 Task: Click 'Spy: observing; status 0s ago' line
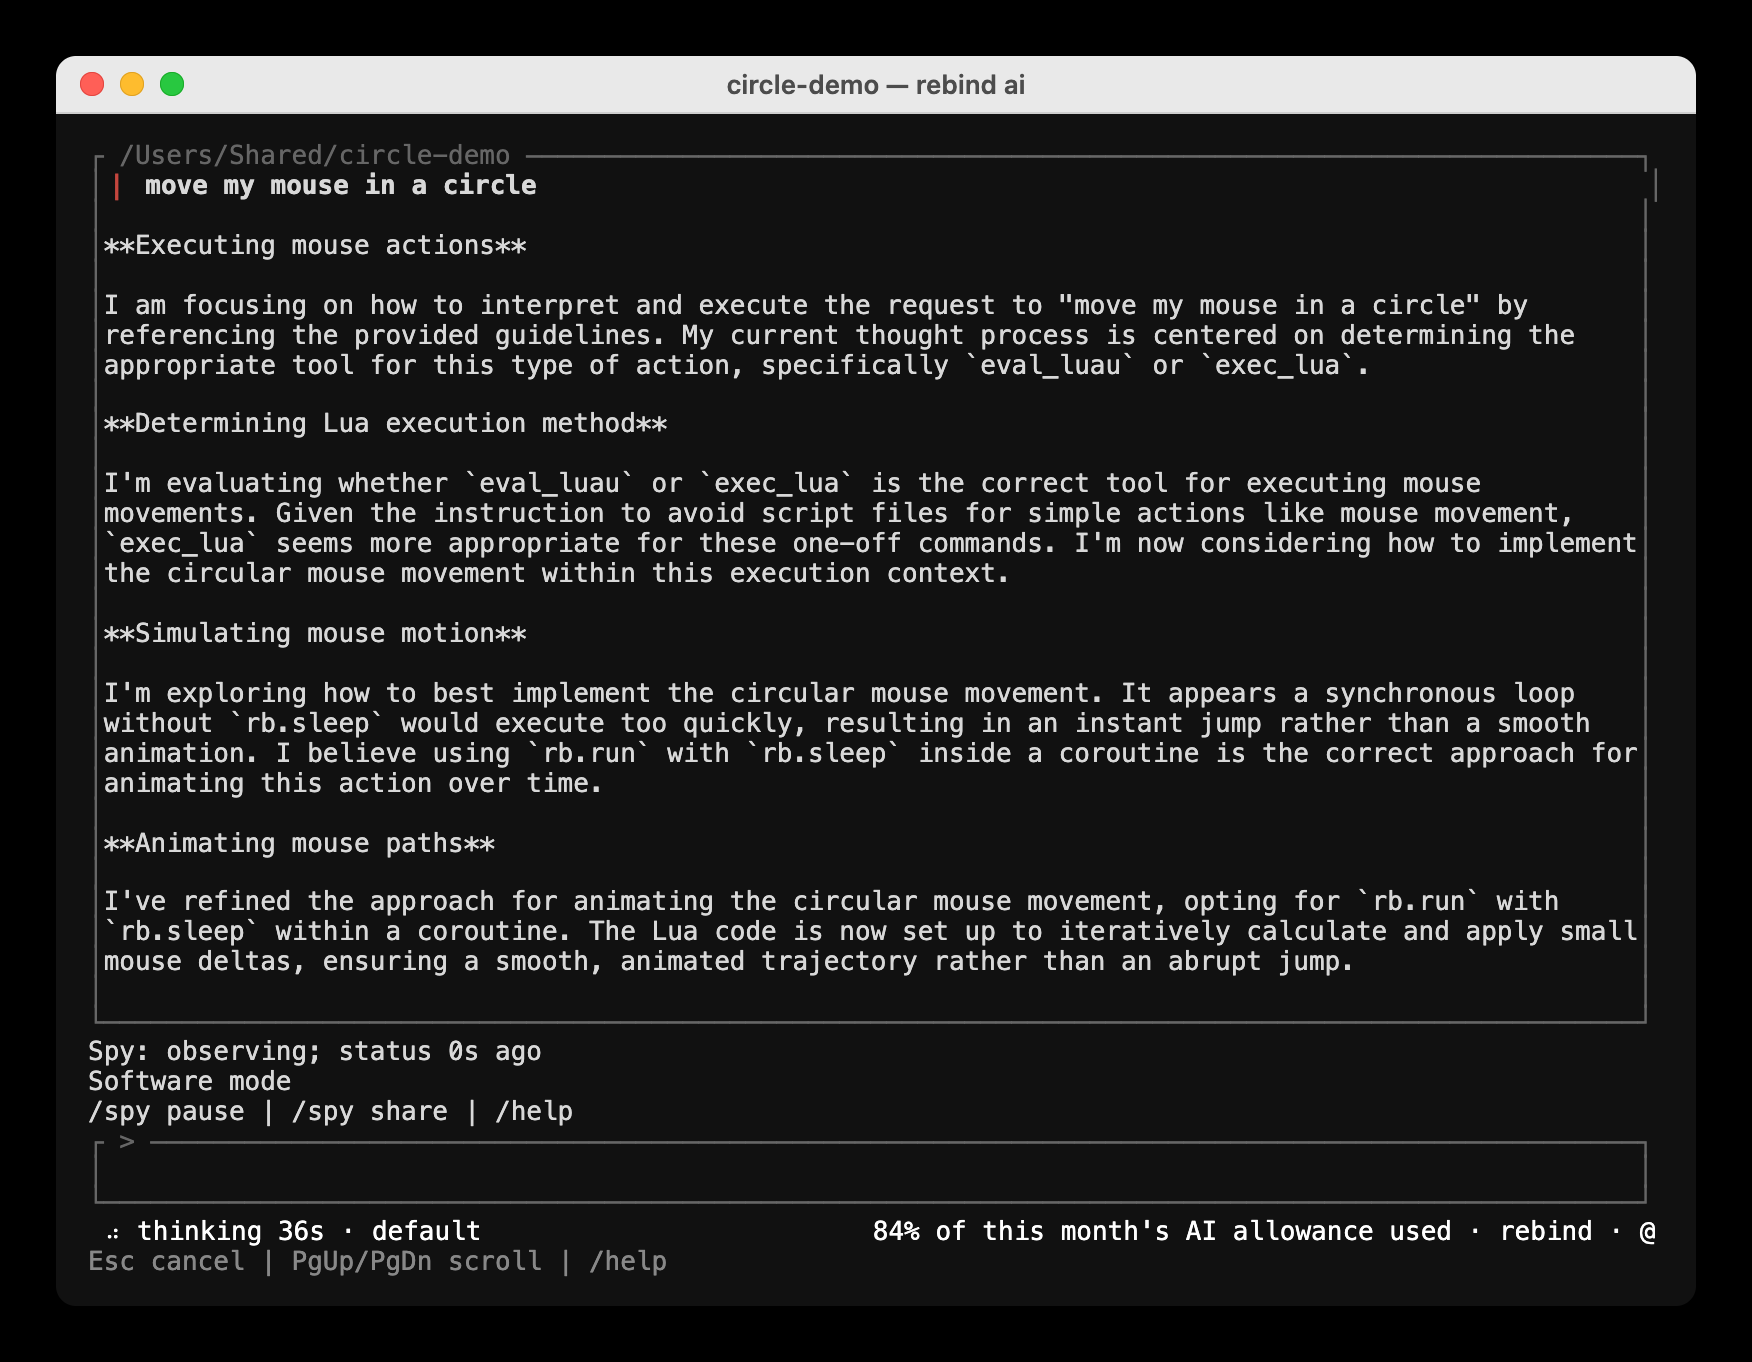tap(315, 1052)
